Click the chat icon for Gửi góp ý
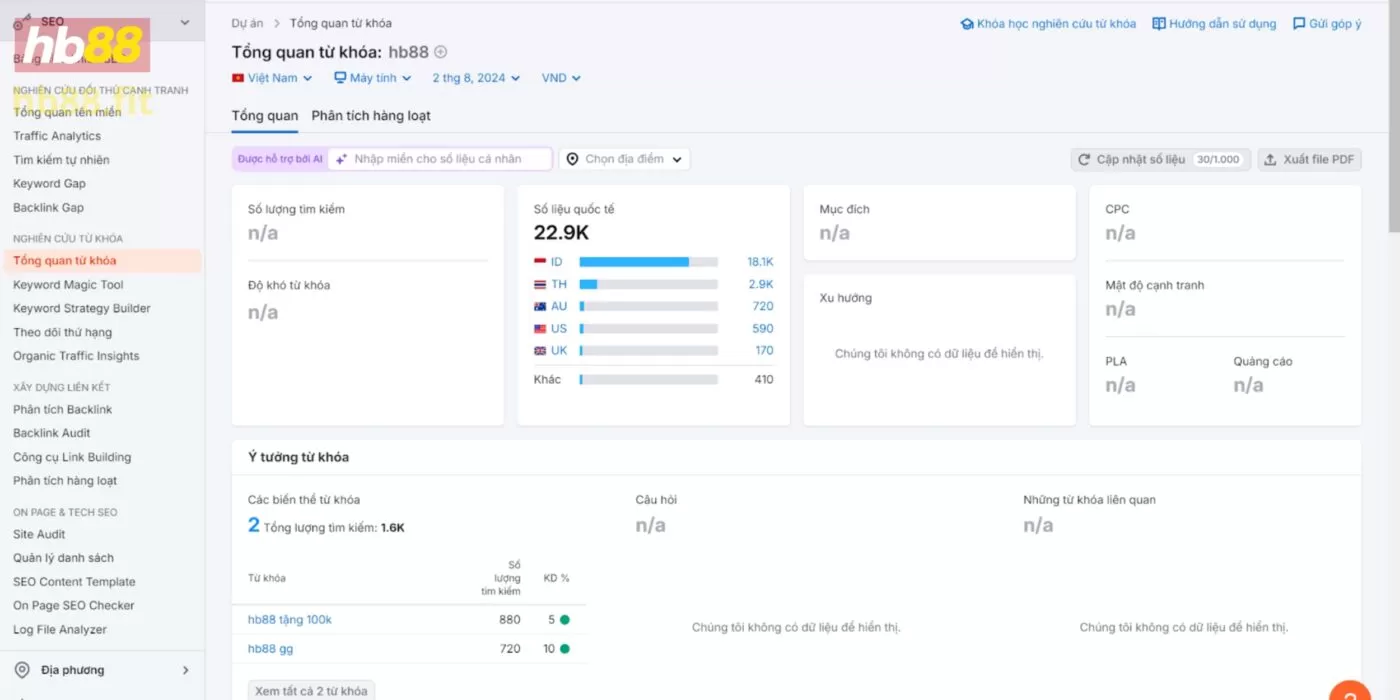The width and height of the screenshot is (1400, 700). pos(1299,24)
